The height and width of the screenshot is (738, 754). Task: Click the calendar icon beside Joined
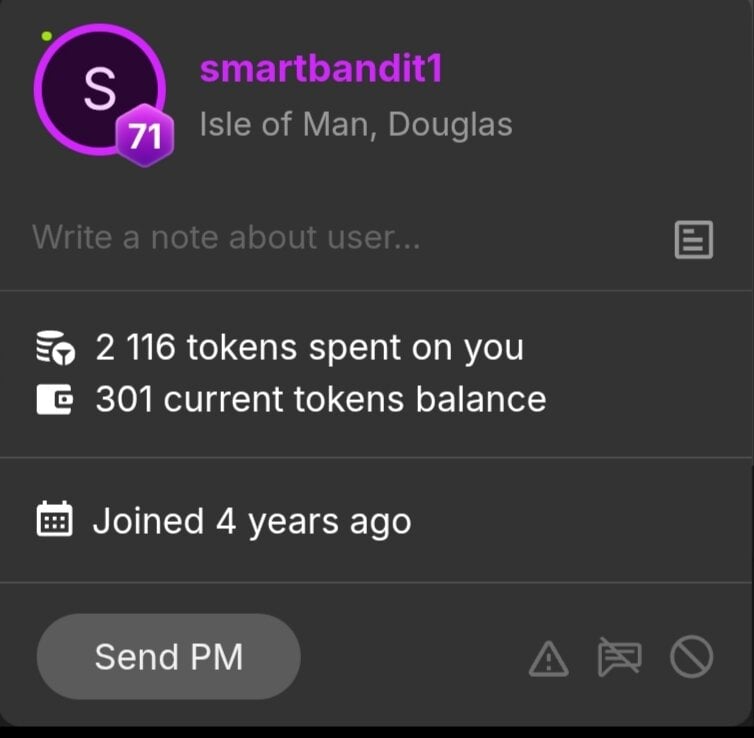pos(54,521)
